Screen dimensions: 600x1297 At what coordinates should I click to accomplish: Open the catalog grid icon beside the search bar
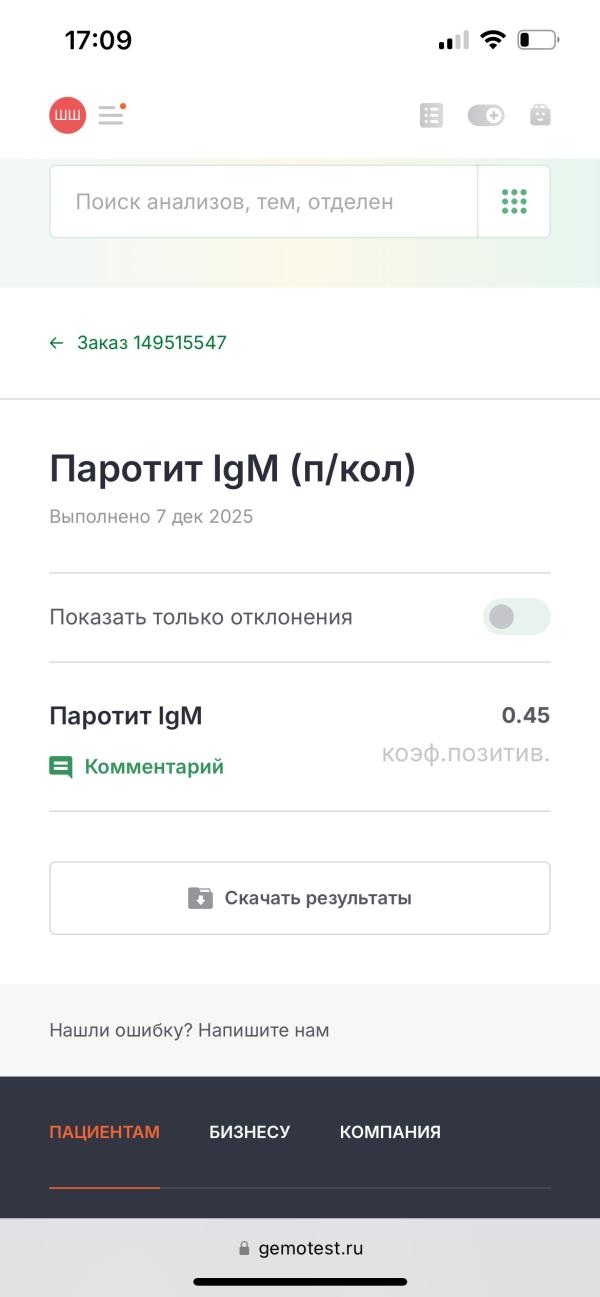tap(513, 201)
